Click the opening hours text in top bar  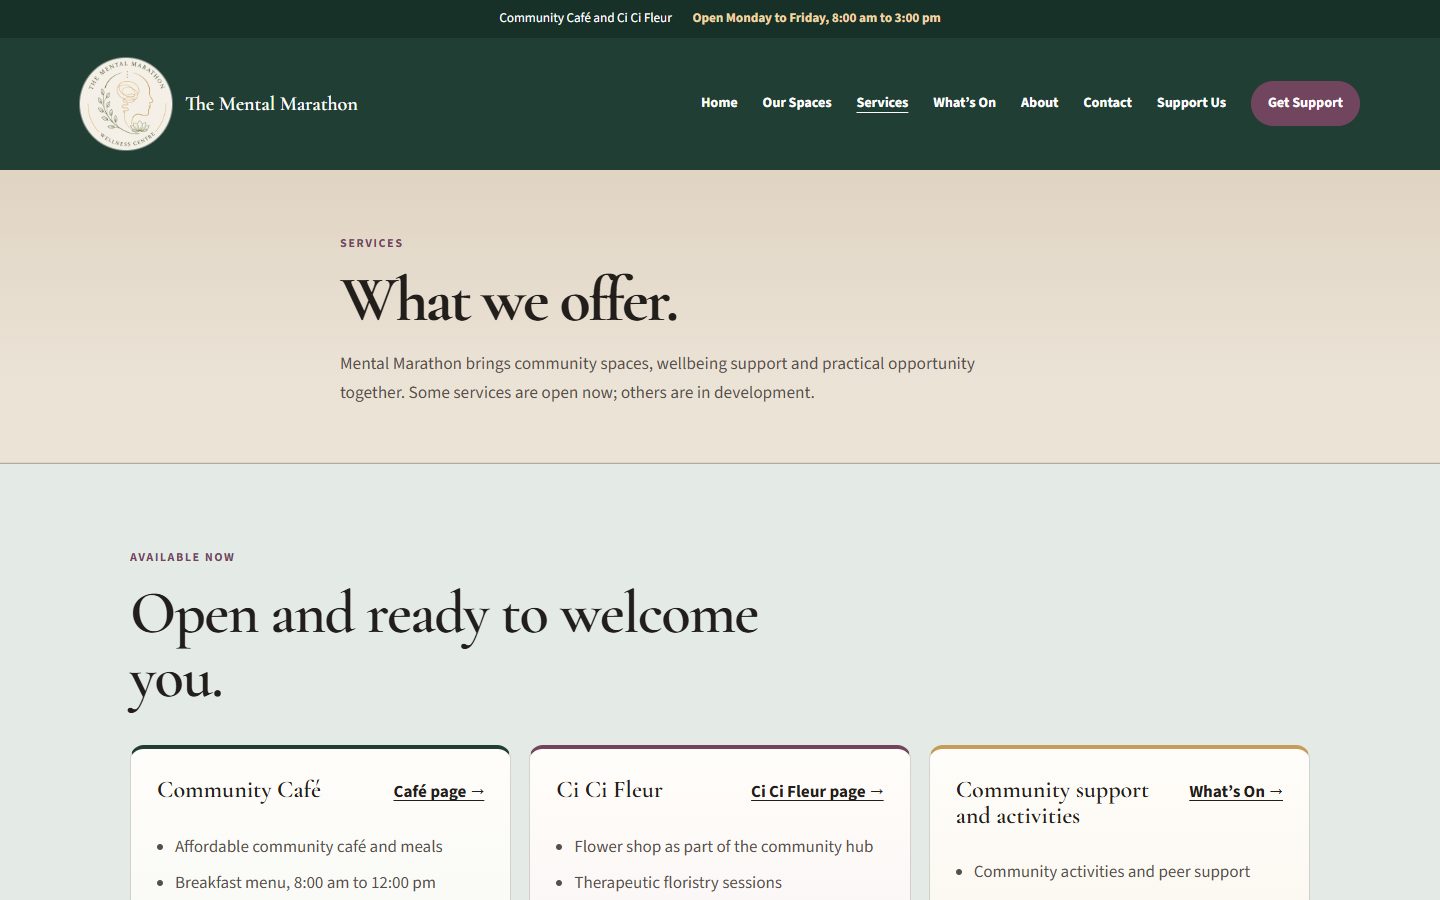(816, 18)
